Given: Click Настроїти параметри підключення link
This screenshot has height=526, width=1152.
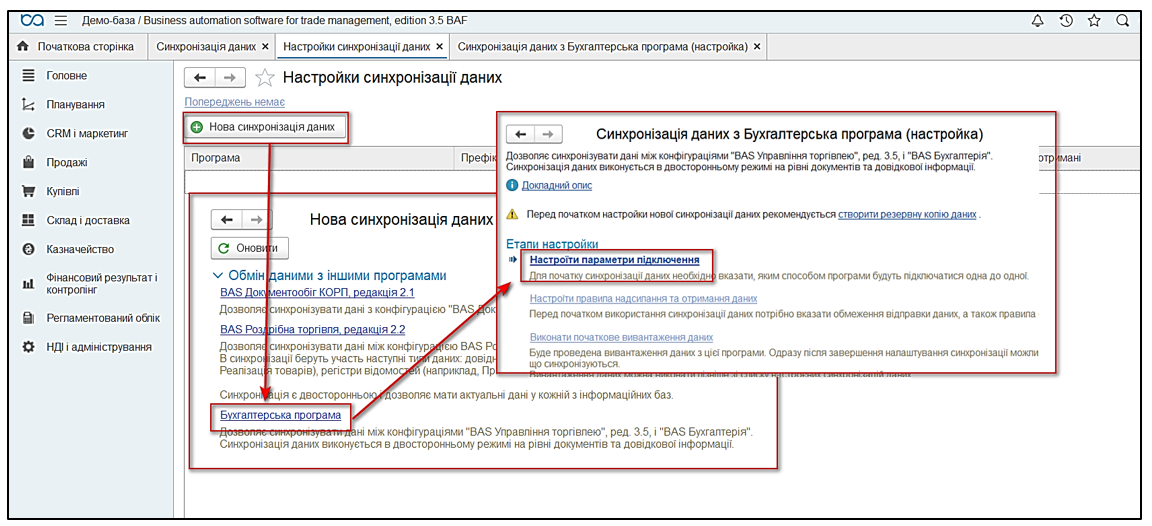Looking at the screenshot, I should coord(614,259).
